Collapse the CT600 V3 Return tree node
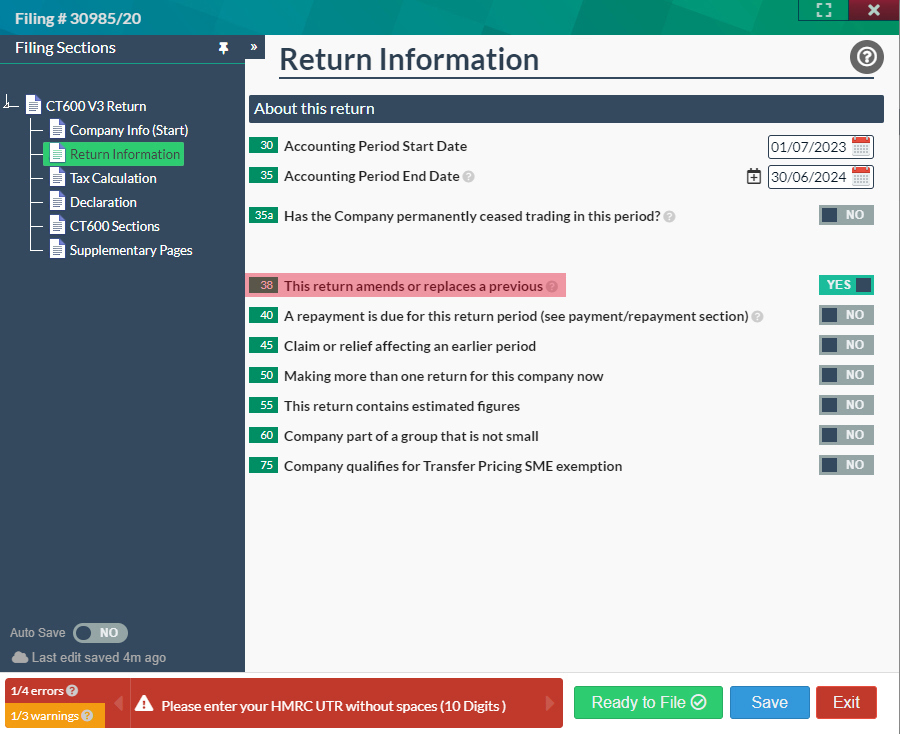Viewport: 900px width, 734px height. [9, 103]
